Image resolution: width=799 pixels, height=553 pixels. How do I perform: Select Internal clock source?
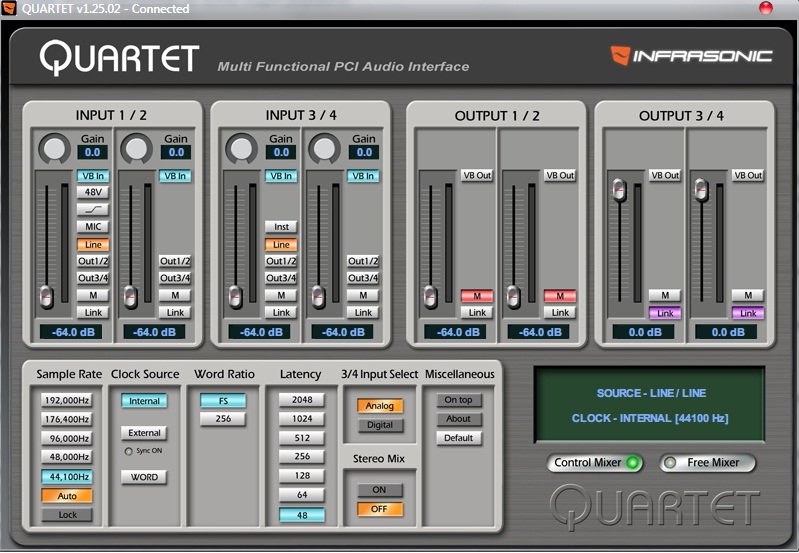tap(144, 401)
